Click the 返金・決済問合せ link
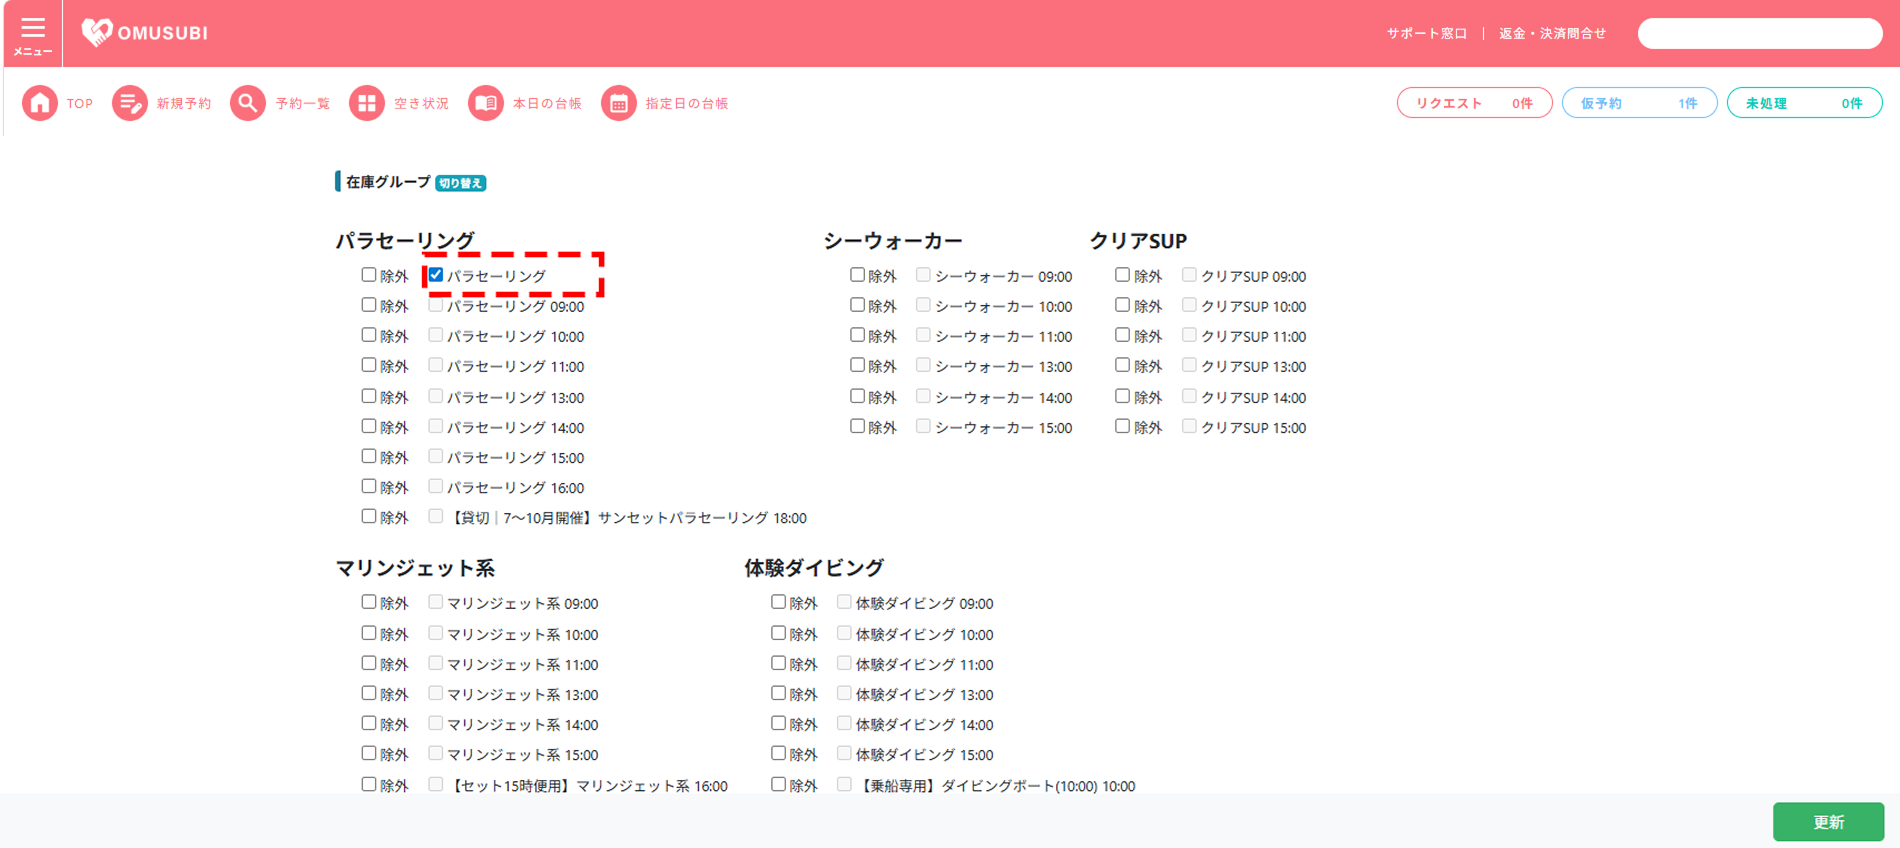The height and width of the screenshot is (848, 1900). coord(1552,33)
